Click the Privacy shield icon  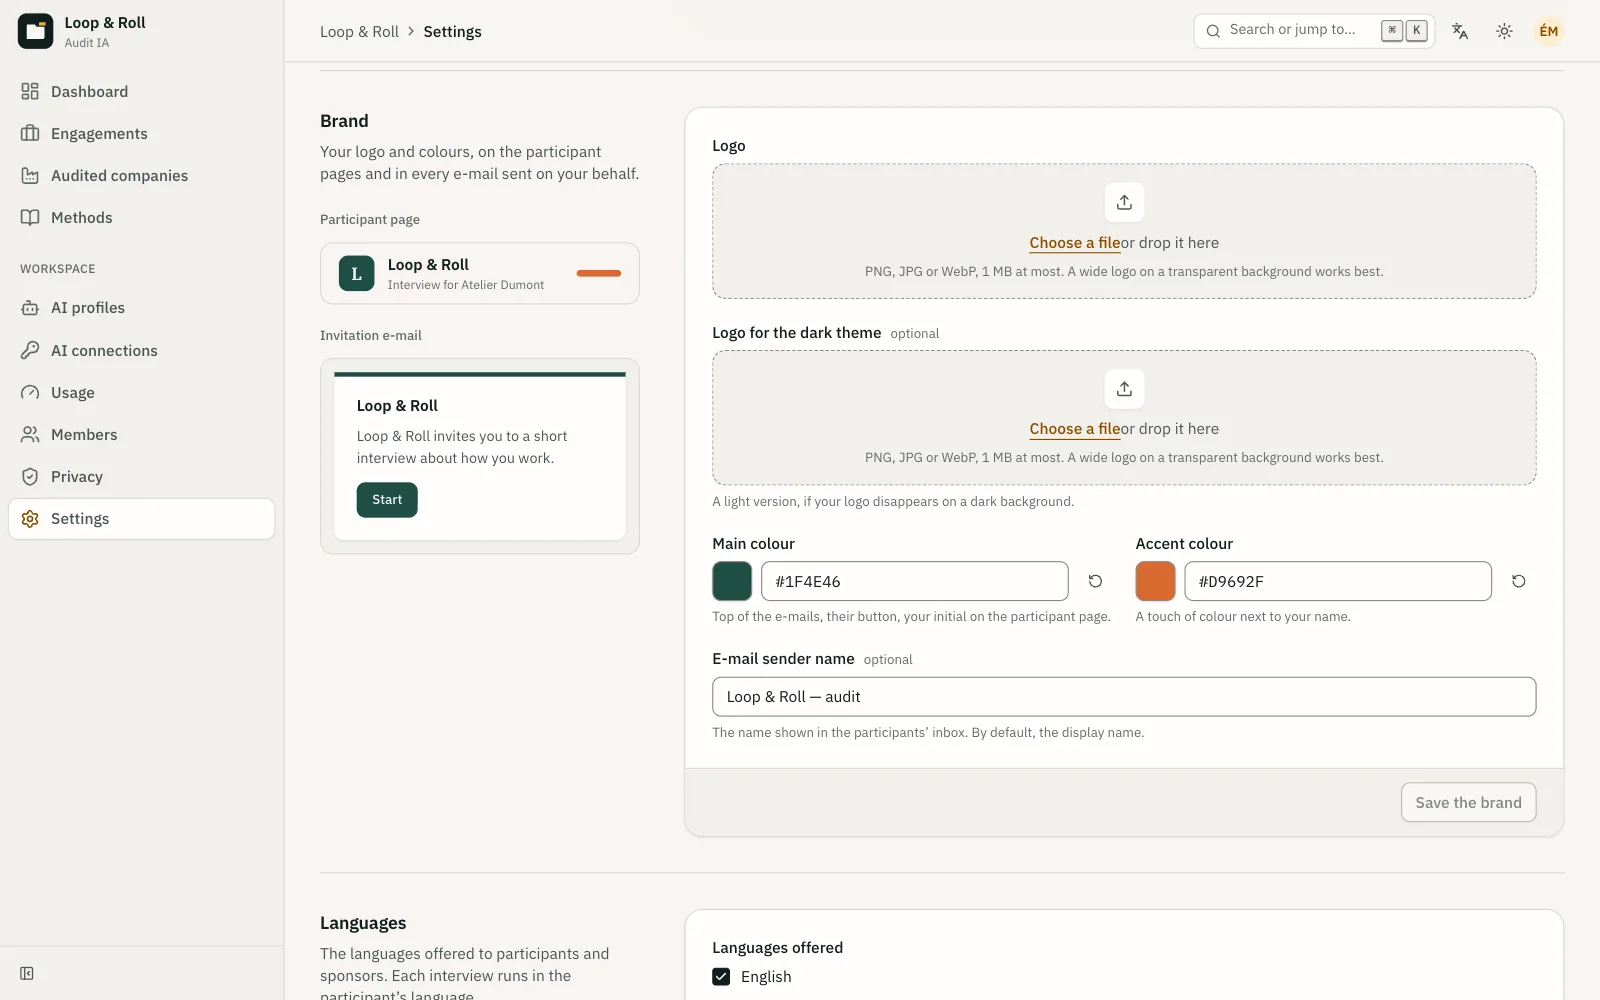click(30, 477)
